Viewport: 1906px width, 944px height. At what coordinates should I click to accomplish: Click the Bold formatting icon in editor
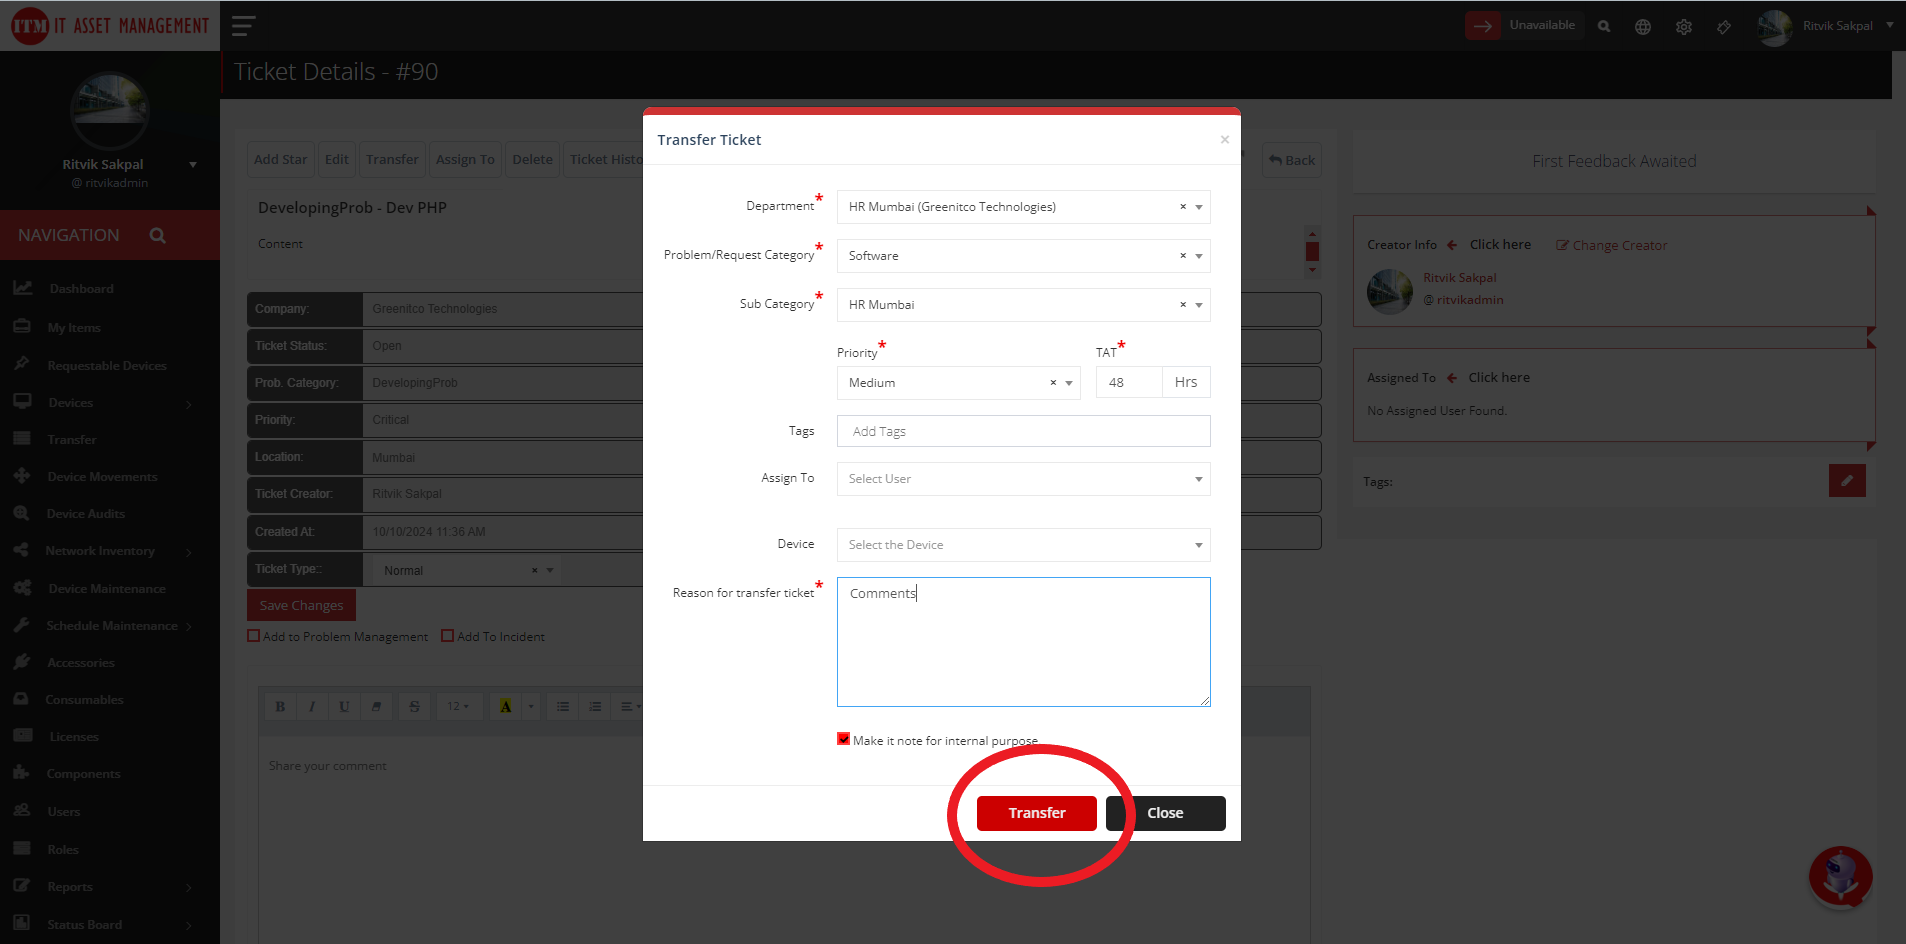point(280,706)
